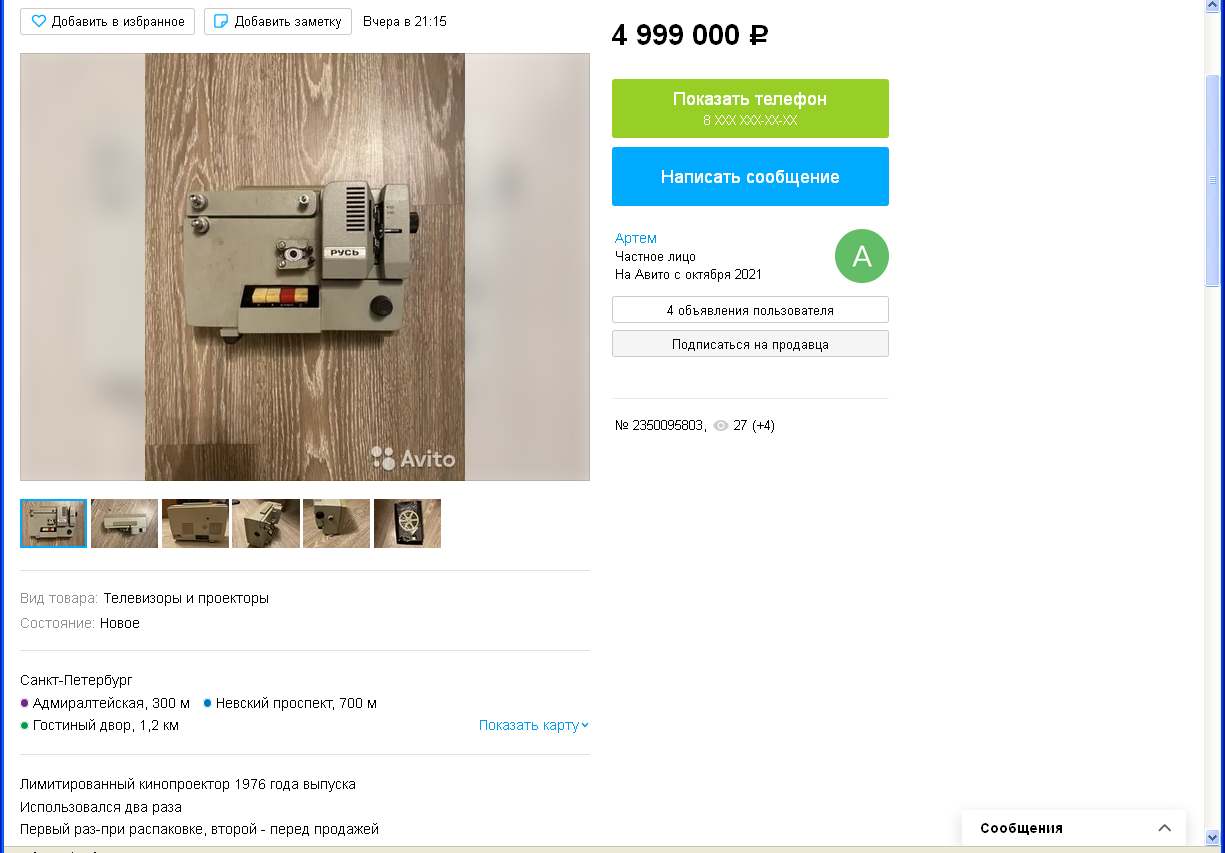The width and height of the screenshot is (1225, 853).
Task: Click the note icon beside Добавить заметку
Action: coord(221,21)
